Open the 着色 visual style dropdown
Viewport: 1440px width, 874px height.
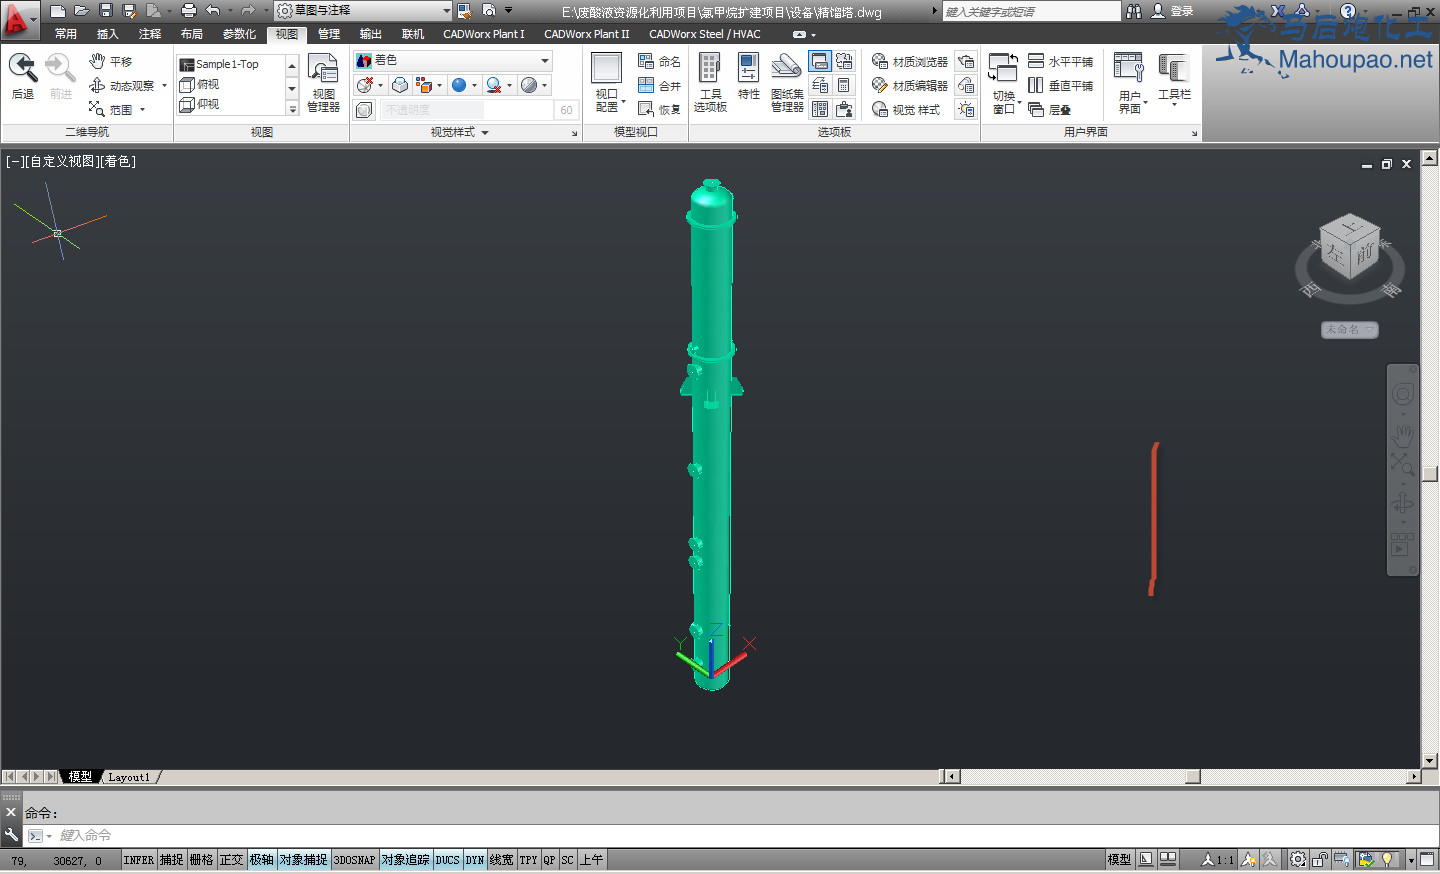453,61
